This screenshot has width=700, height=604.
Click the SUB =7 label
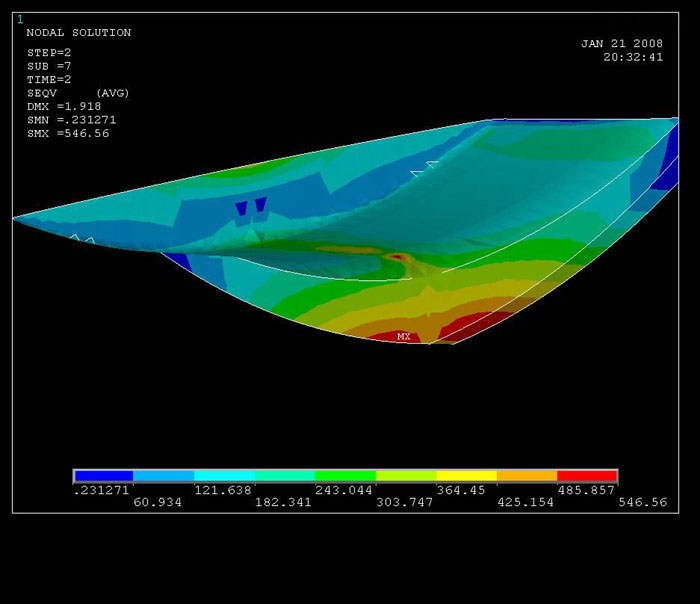coord(49,66)
